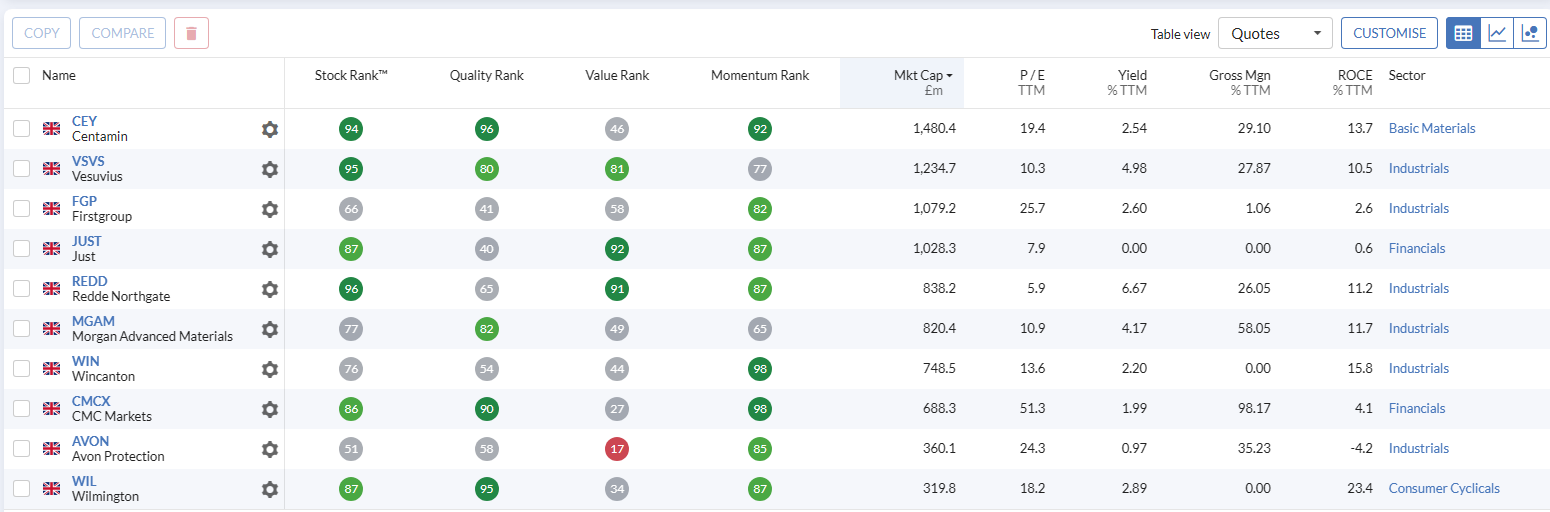
Task: Sort by P/E TTM column header
Action: 1032,83
